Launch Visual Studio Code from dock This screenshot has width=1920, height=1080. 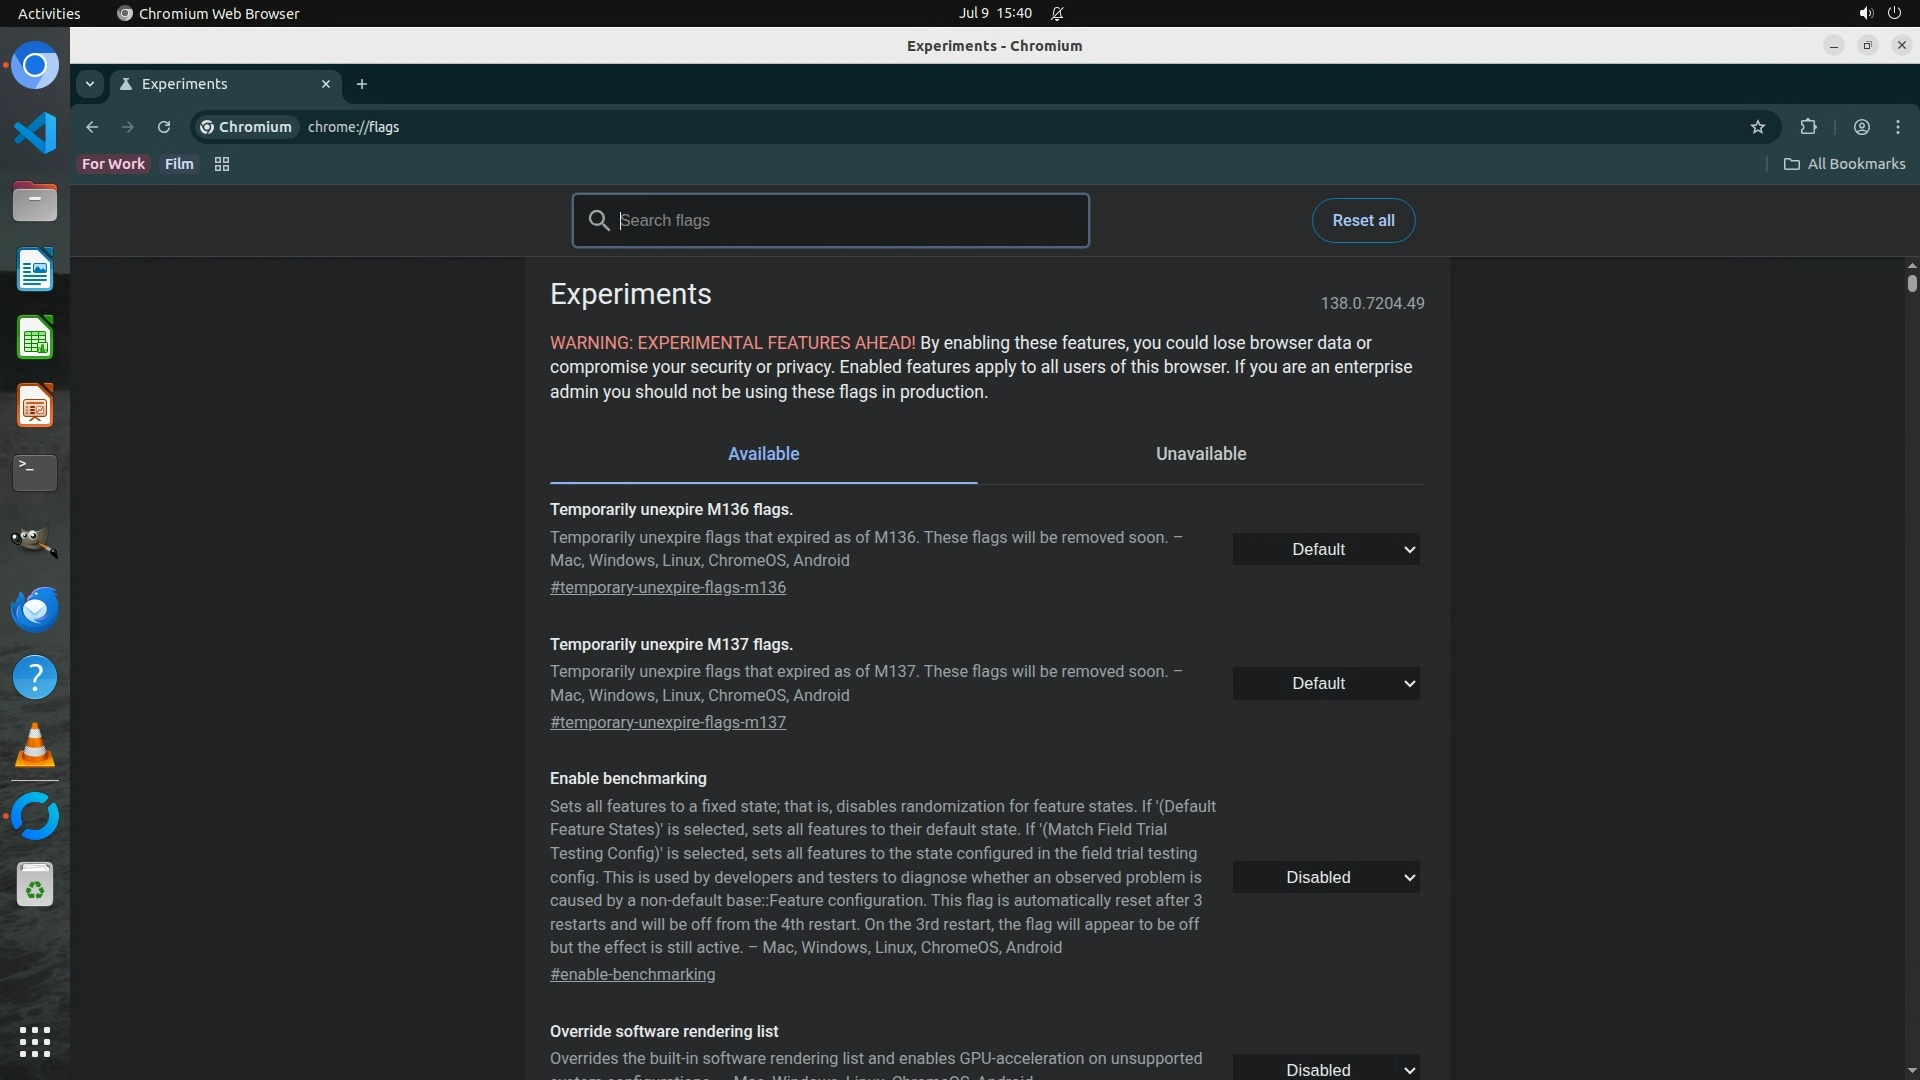tap(35, 133)
